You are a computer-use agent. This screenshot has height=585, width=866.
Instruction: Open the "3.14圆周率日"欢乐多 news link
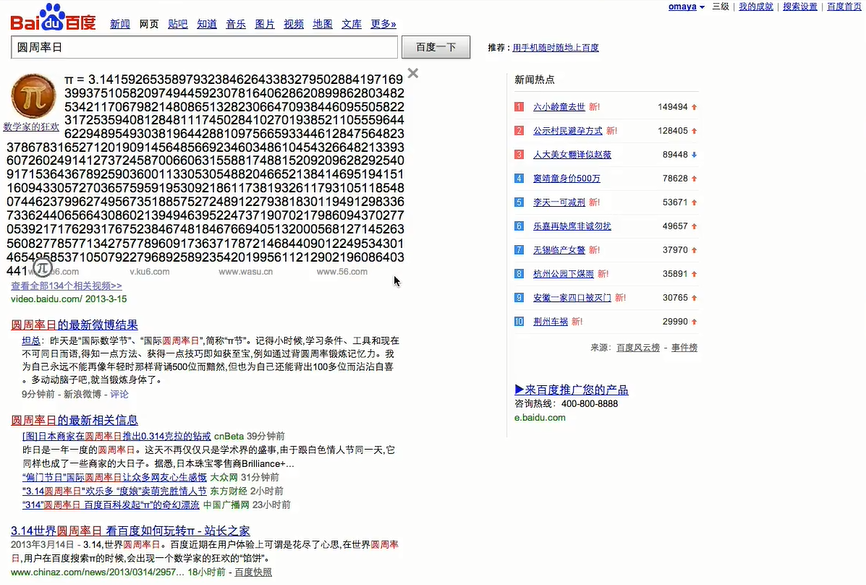pyautogui.click(x=114, y=491)
